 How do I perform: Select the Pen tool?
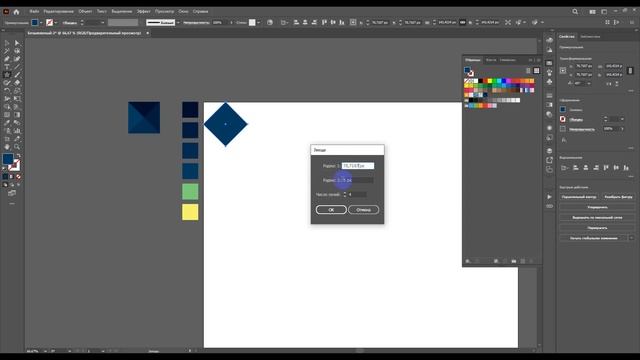pos(7,59)
